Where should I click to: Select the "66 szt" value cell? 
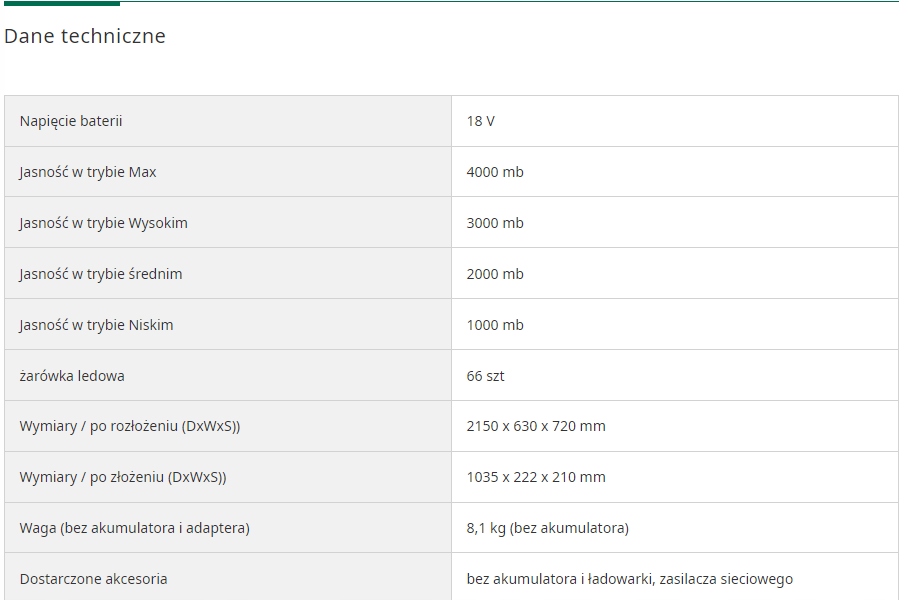485,376
